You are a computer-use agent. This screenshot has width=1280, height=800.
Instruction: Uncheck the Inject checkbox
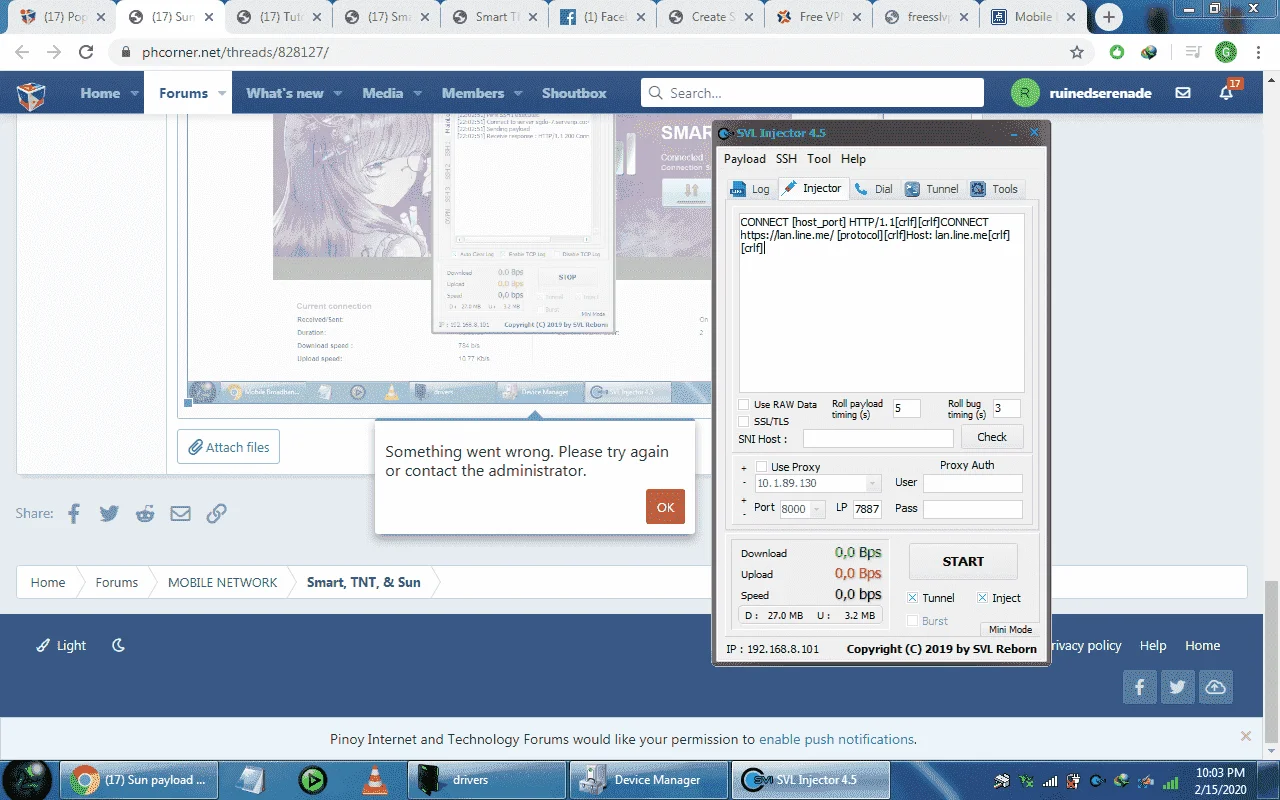click(982, 598)
